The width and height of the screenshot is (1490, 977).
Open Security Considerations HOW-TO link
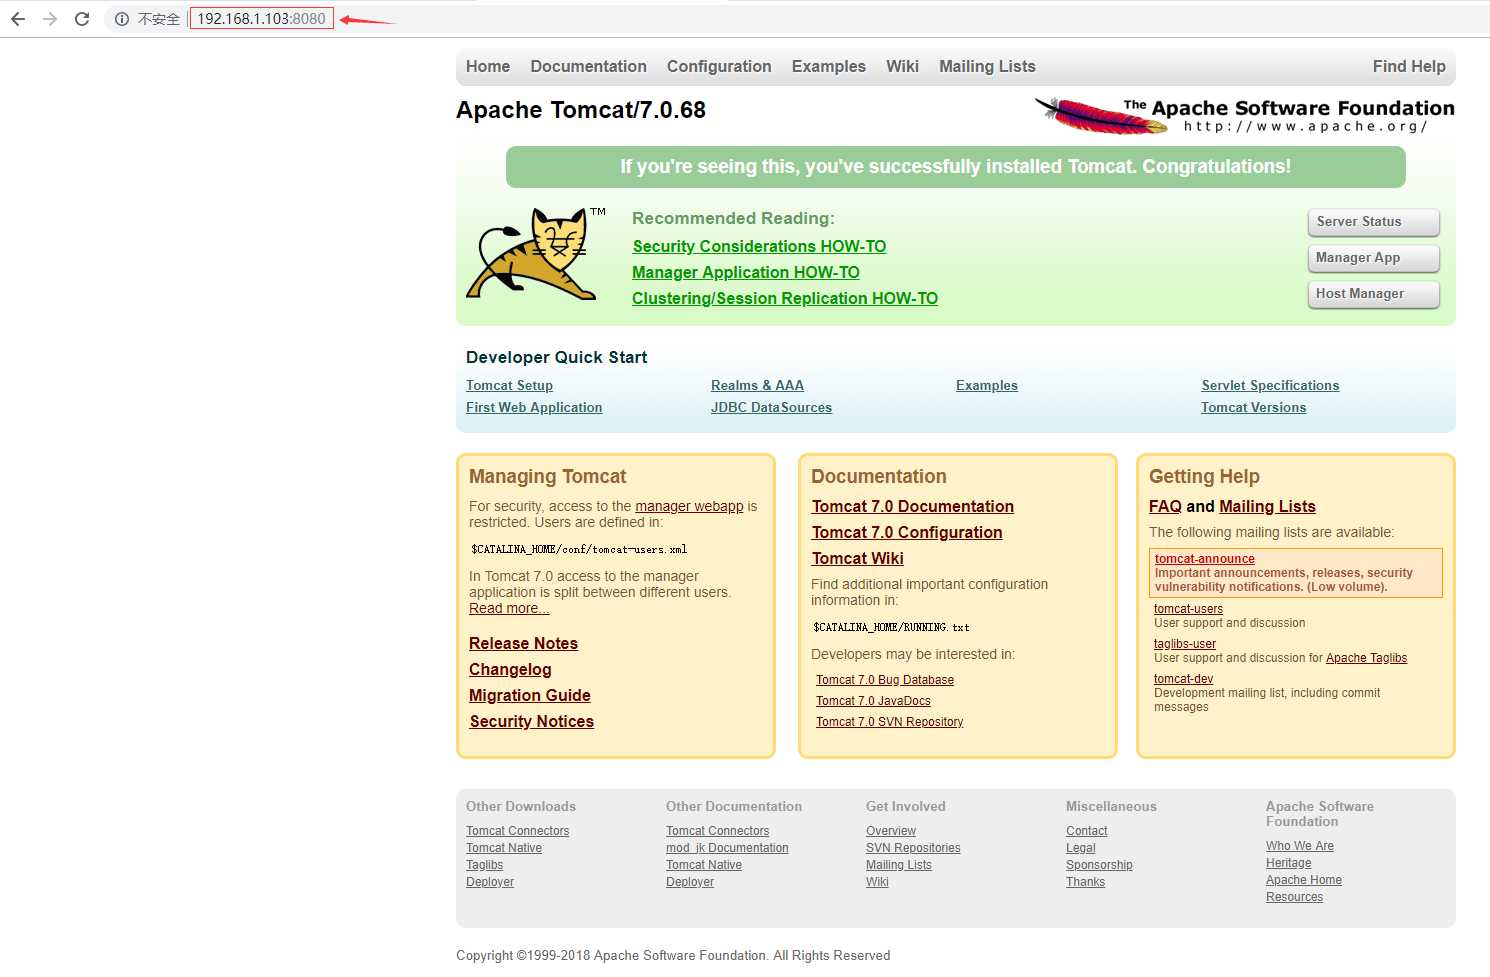(x=759, y=246)
